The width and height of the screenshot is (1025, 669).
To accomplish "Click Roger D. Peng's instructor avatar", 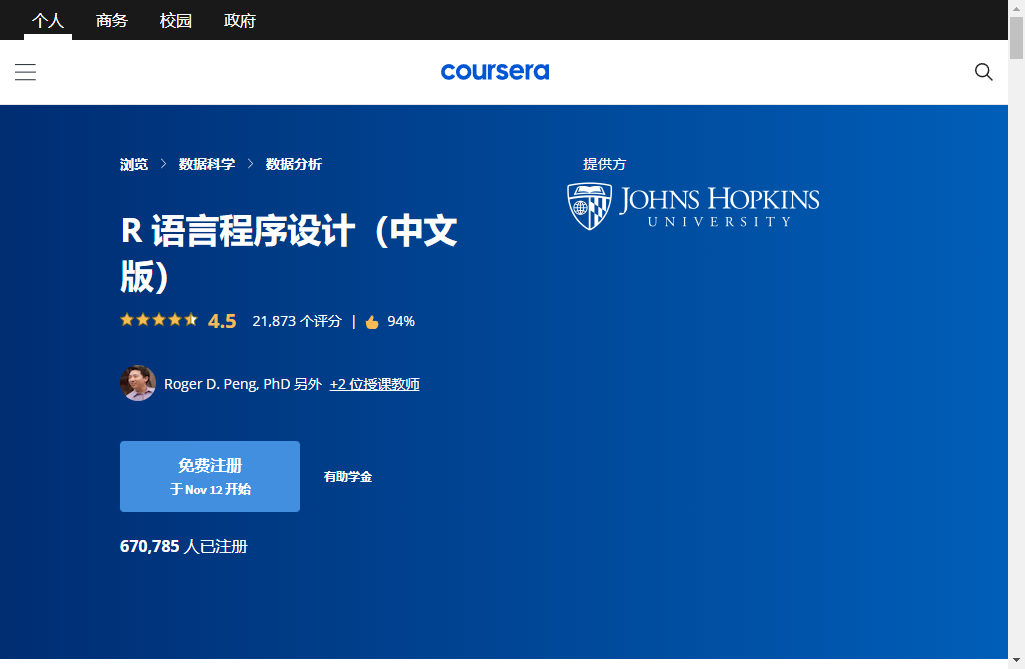I will coord(138,384).
